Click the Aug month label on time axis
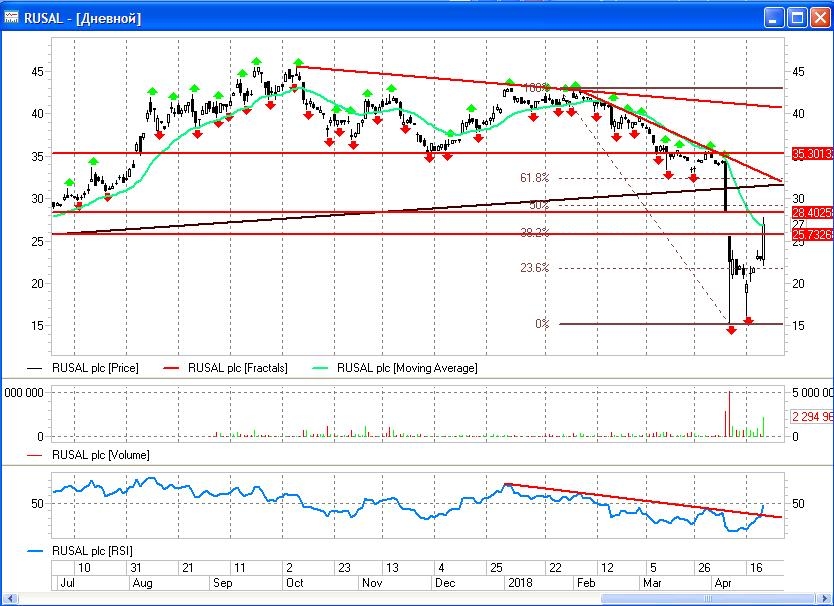The width and height of the screenshot is (834, 606). click(142, 583)
